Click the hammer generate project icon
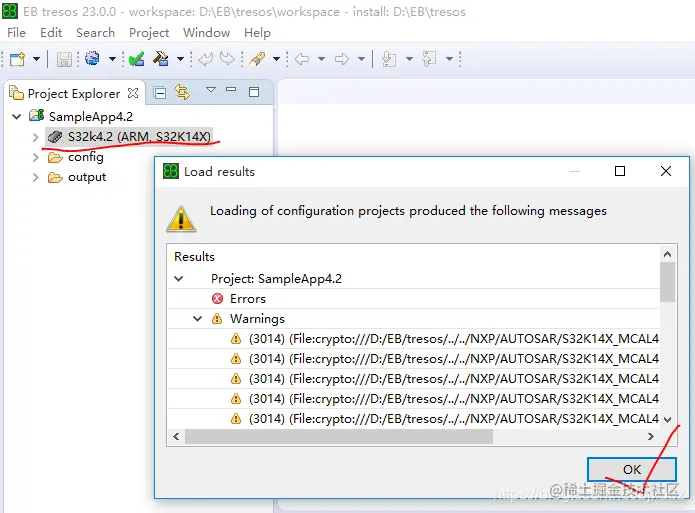The image size is (695, 513). click(x=160, y=59)
